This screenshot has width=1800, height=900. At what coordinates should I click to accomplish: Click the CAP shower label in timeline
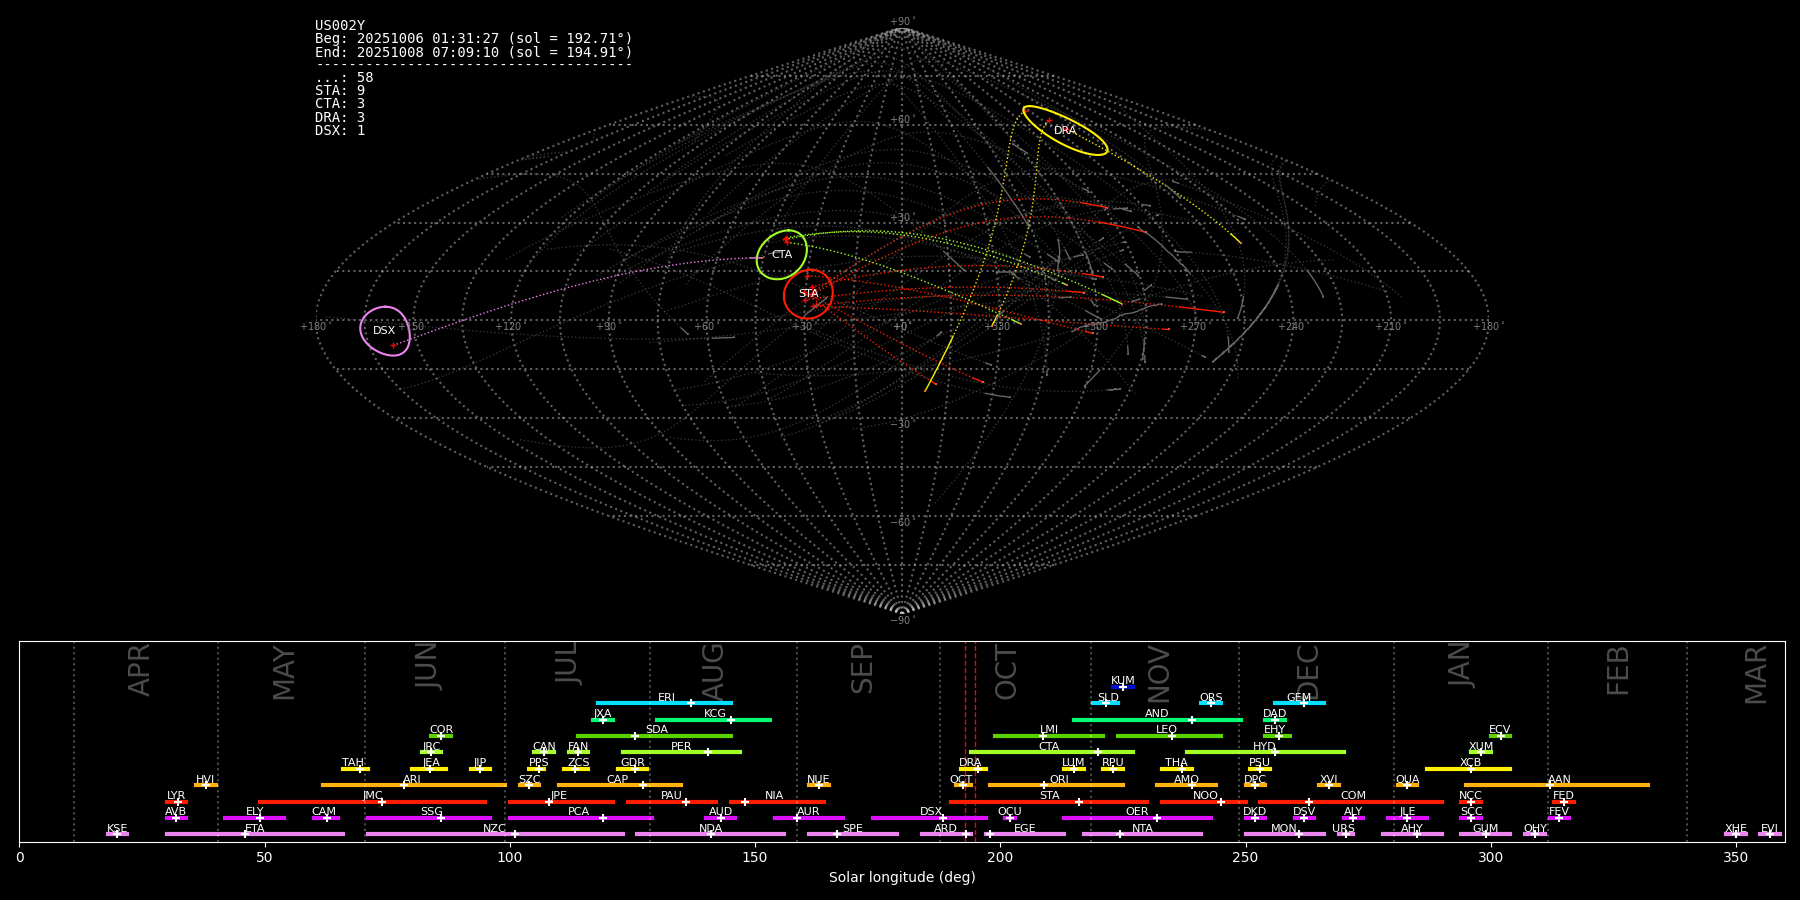point(618,780)
